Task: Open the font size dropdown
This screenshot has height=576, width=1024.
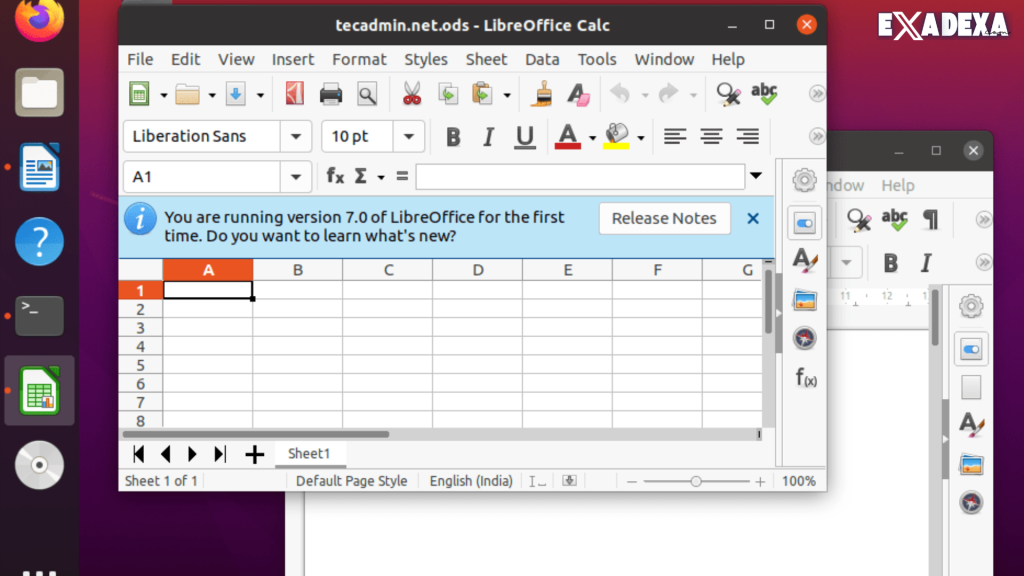Action: [x=408, y=136]
